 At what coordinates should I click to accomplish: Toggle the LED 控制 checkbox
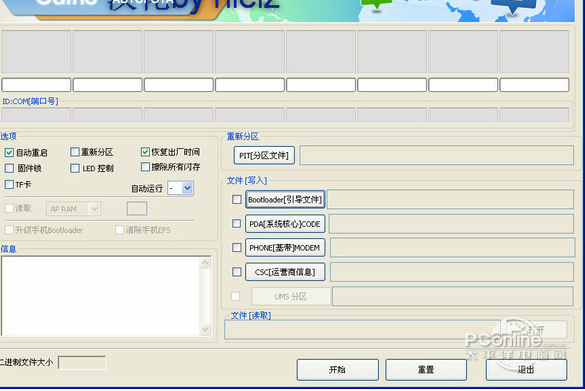[75, 168]
